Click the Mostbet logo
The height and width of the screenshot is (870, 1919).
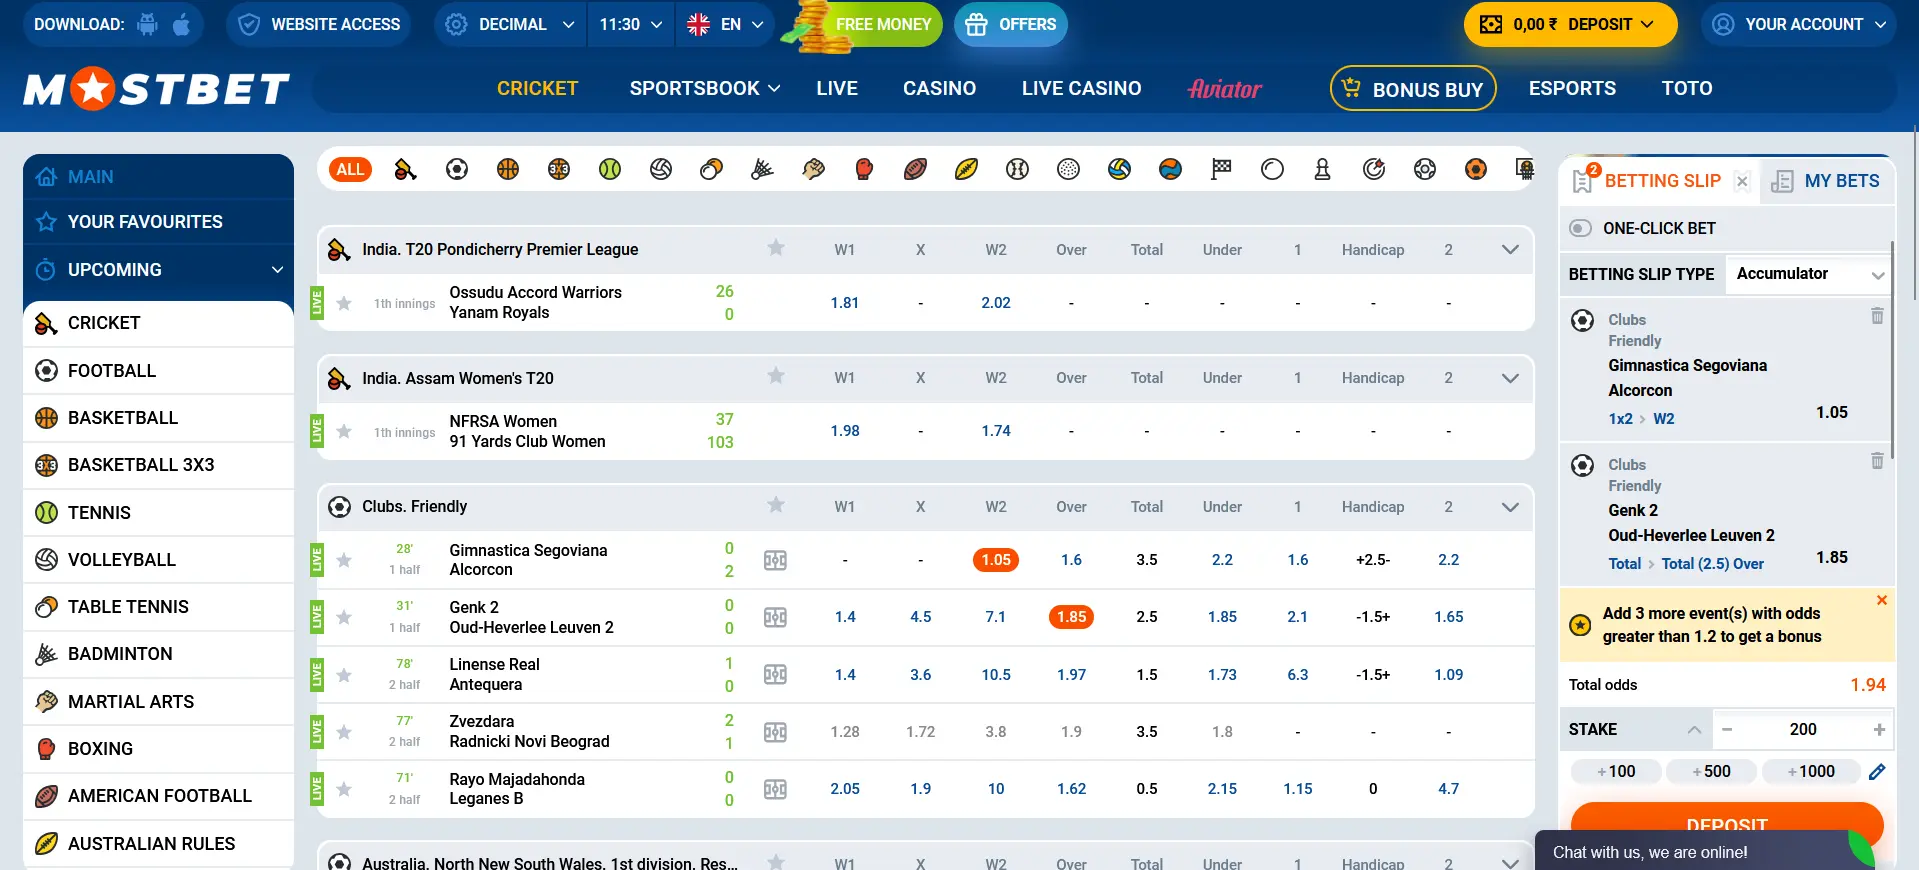[157, 89]
